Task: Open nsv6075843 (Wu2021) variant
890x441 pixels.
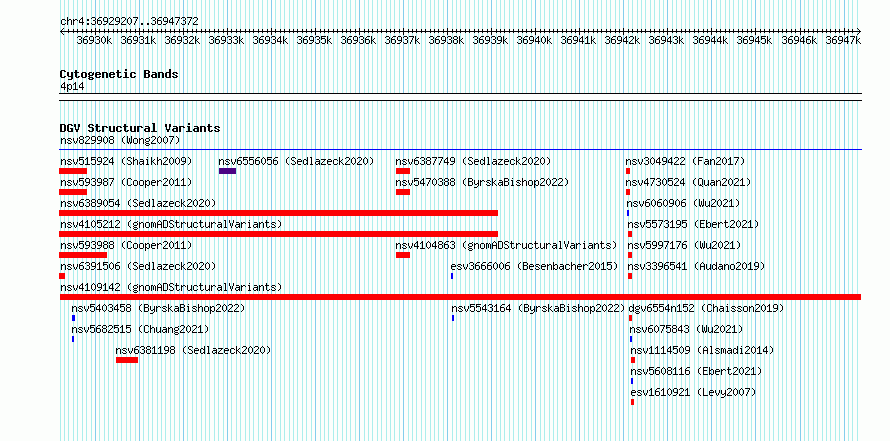Action: click(x=686, y=329)
